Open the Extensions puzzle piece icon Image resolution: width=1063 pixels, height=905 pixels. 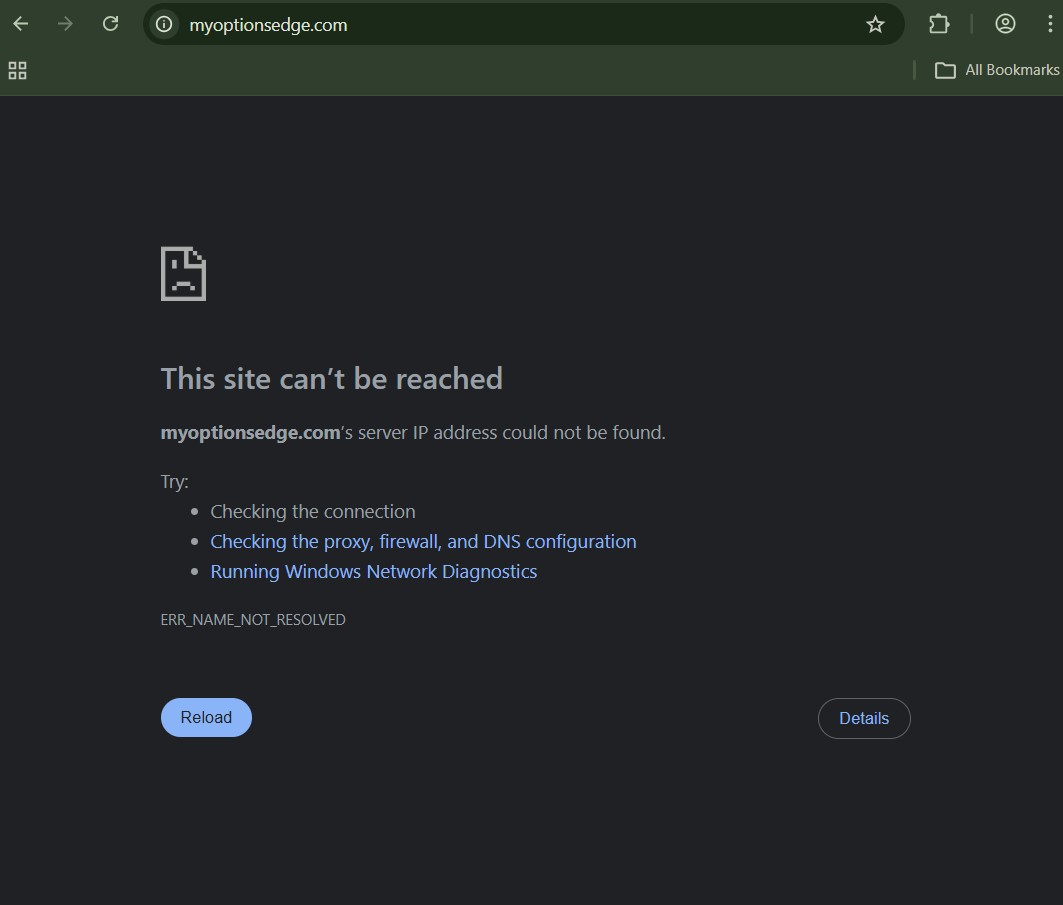938,23
